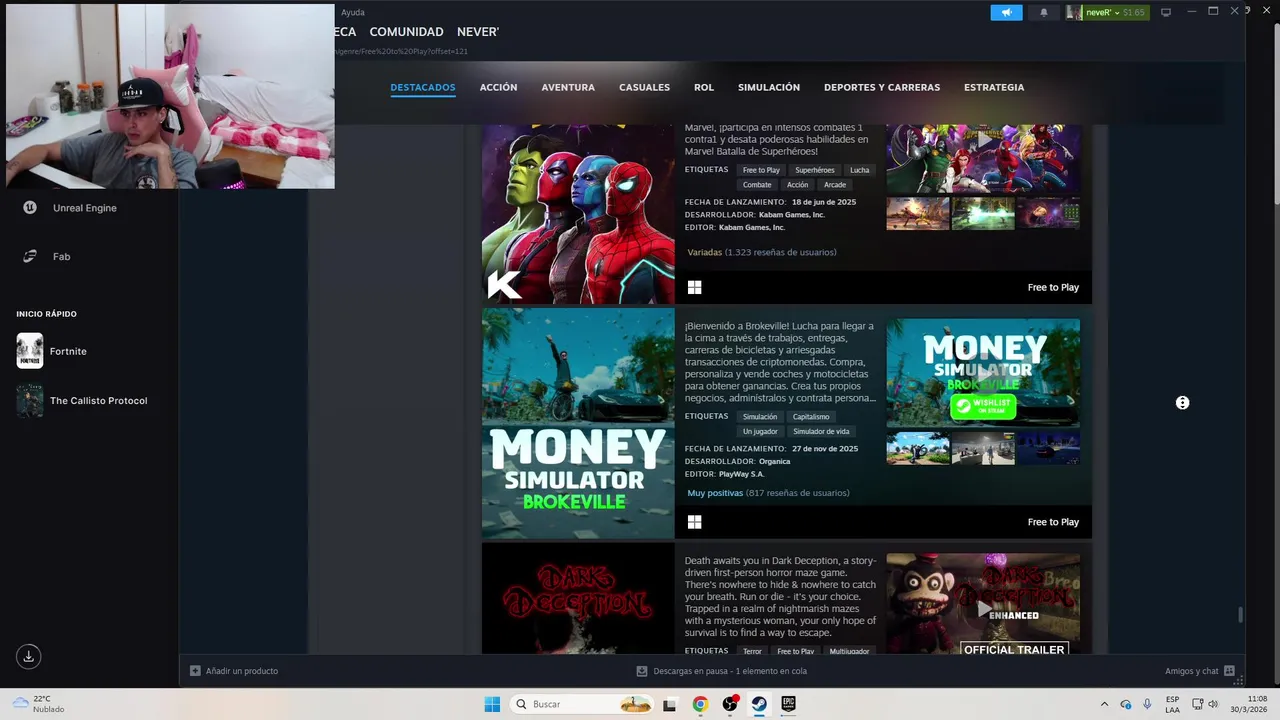Open Descargas en pausa status
The height and width of the screenshot is (720, 1280).
click(722, 671)
